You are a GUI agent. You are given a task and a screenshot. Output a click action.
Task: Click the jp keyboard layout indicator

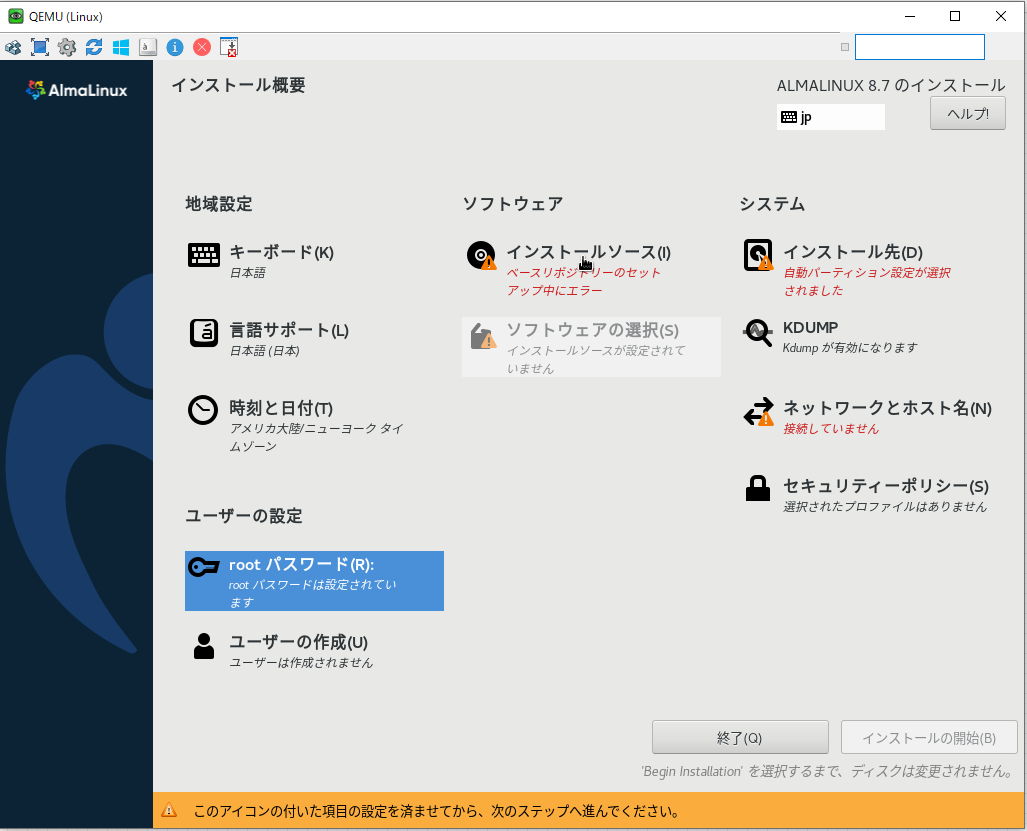831,117
